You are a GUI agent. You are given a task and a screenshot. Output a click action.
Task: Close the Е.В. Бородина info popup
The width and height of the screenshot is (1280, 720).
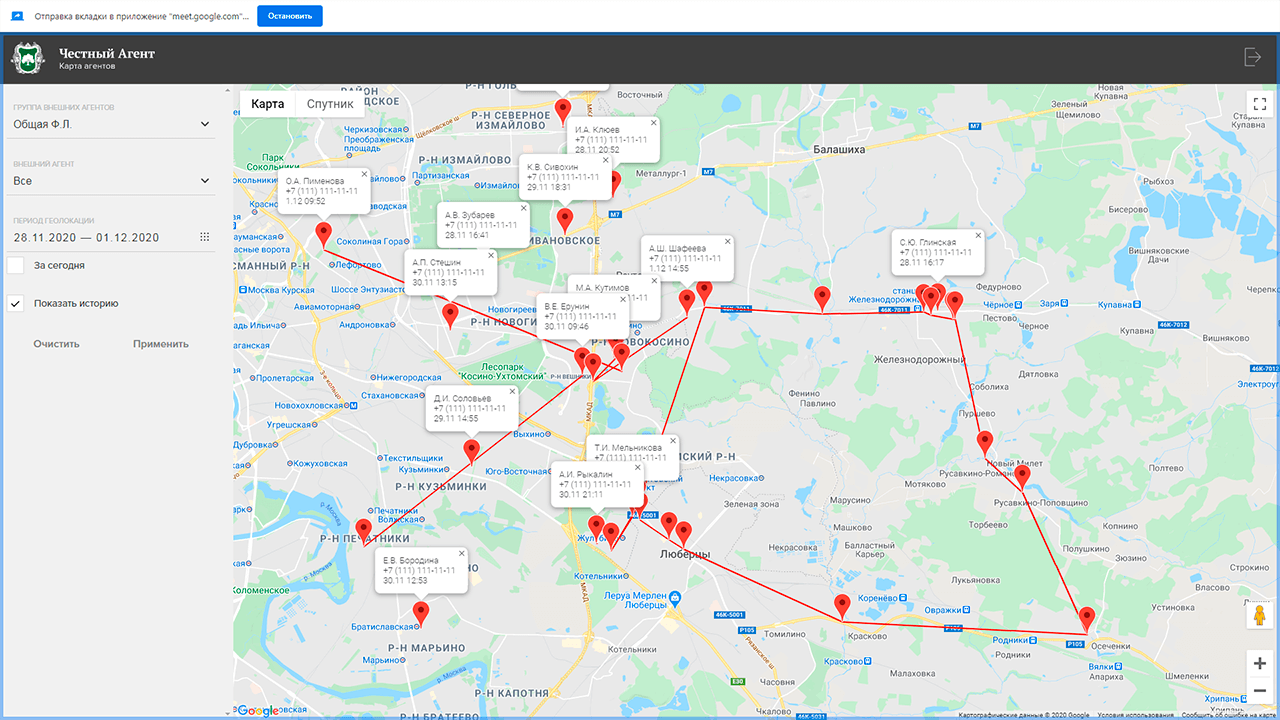pos(461,554)
